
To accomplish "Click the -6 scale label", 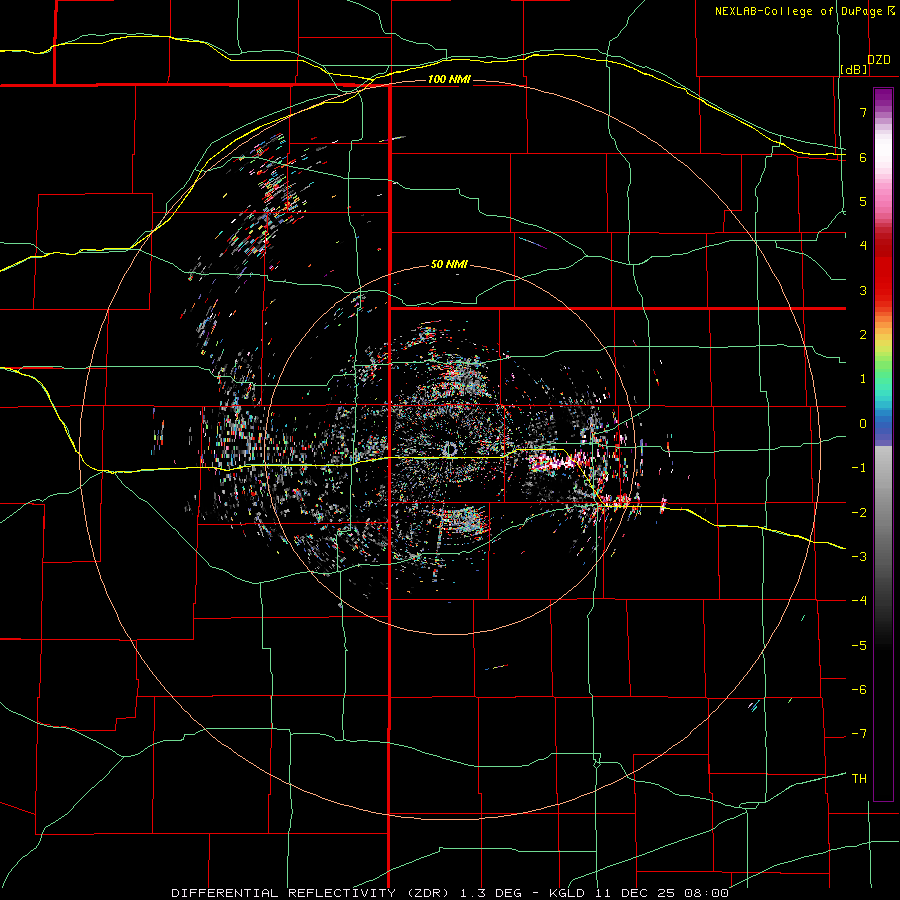I will [859, 690].
